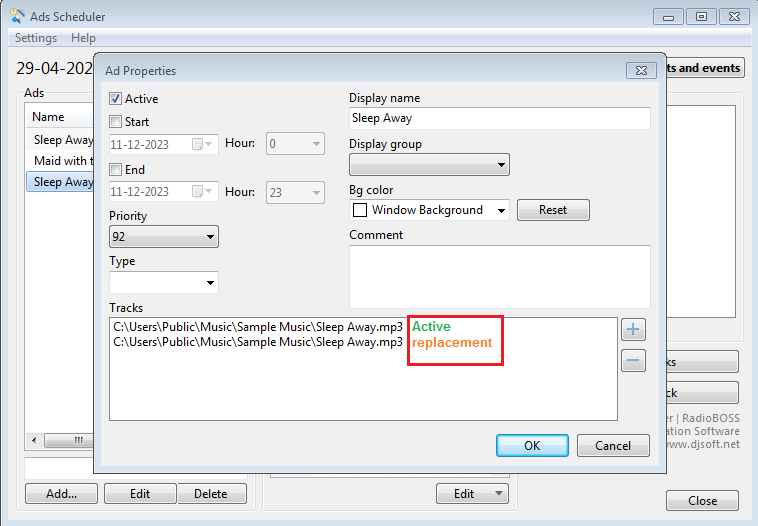Click into the Display name field
758x526 pixels.
[x=499, y=118]
